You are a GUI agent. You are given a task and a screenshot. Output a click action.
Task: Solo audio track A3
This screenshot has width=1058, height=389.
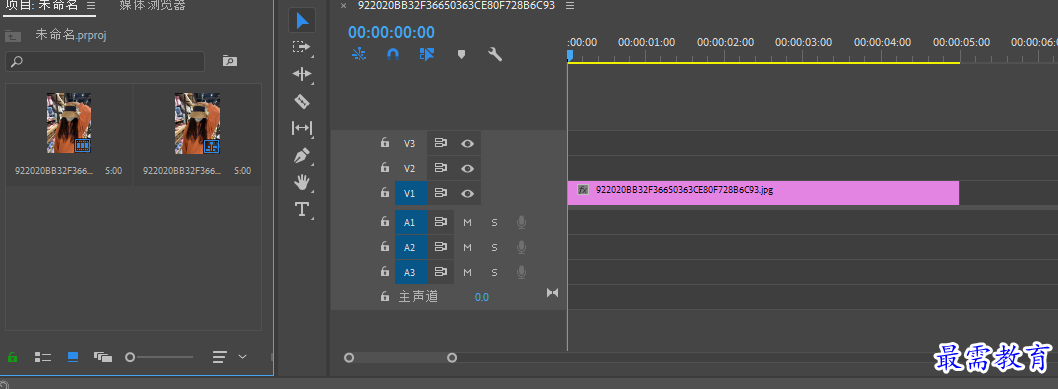[494, 272]
